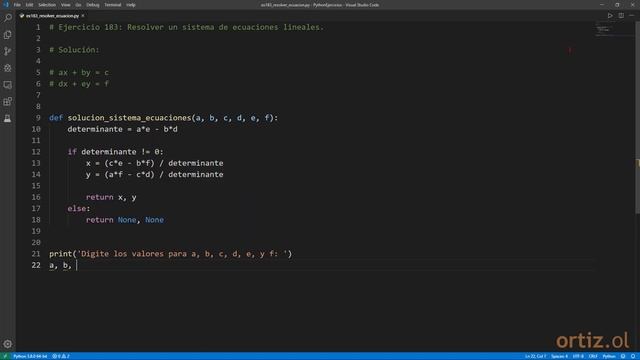Click the 'return x, y' statement
640x360 pixels.
pyautogui.click(x=111, y=197)
